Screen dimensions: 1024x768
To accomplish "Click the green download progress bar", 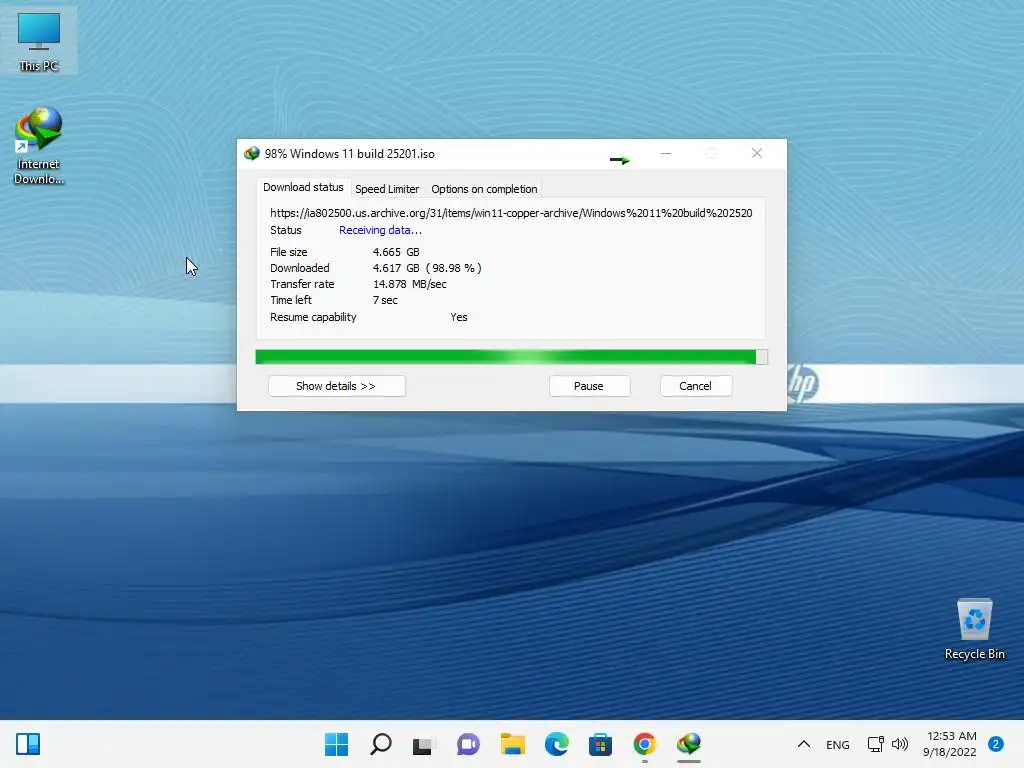I will point(511,357).
